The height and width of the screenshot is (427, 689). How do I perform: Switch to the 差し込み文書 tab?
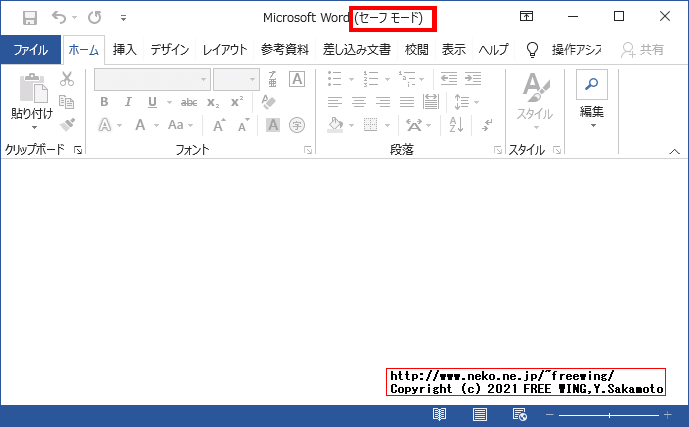pos(357,50)
